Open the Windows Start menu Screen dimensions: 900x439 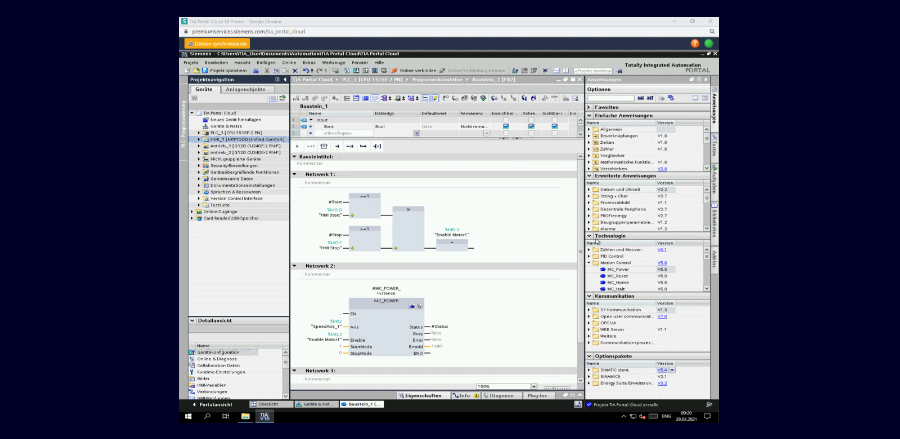[x=188, y=416]
